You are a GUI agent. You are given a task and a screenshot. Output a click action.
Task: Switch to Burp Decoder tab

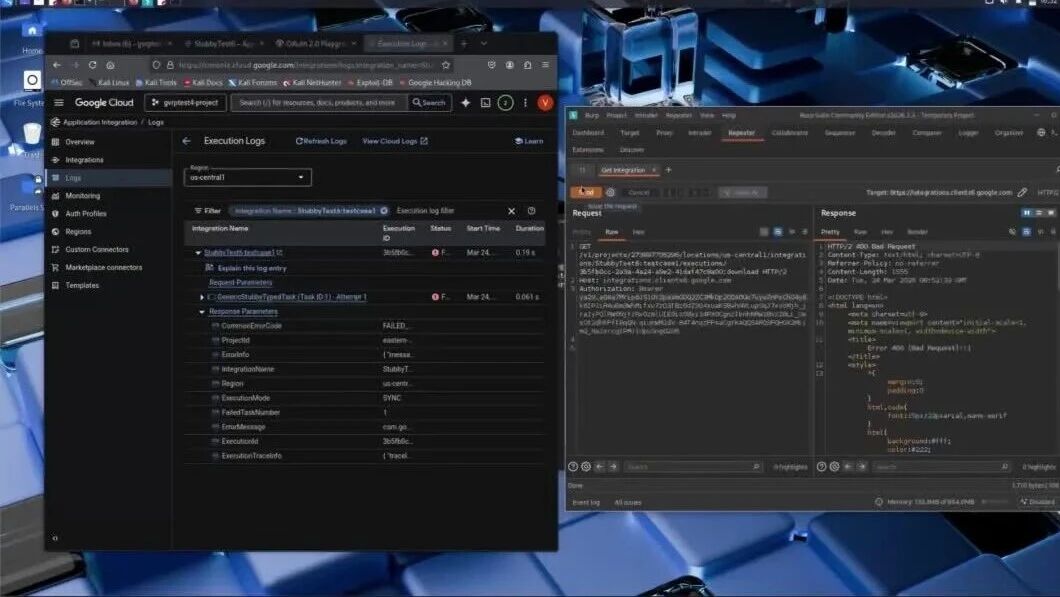883,133
